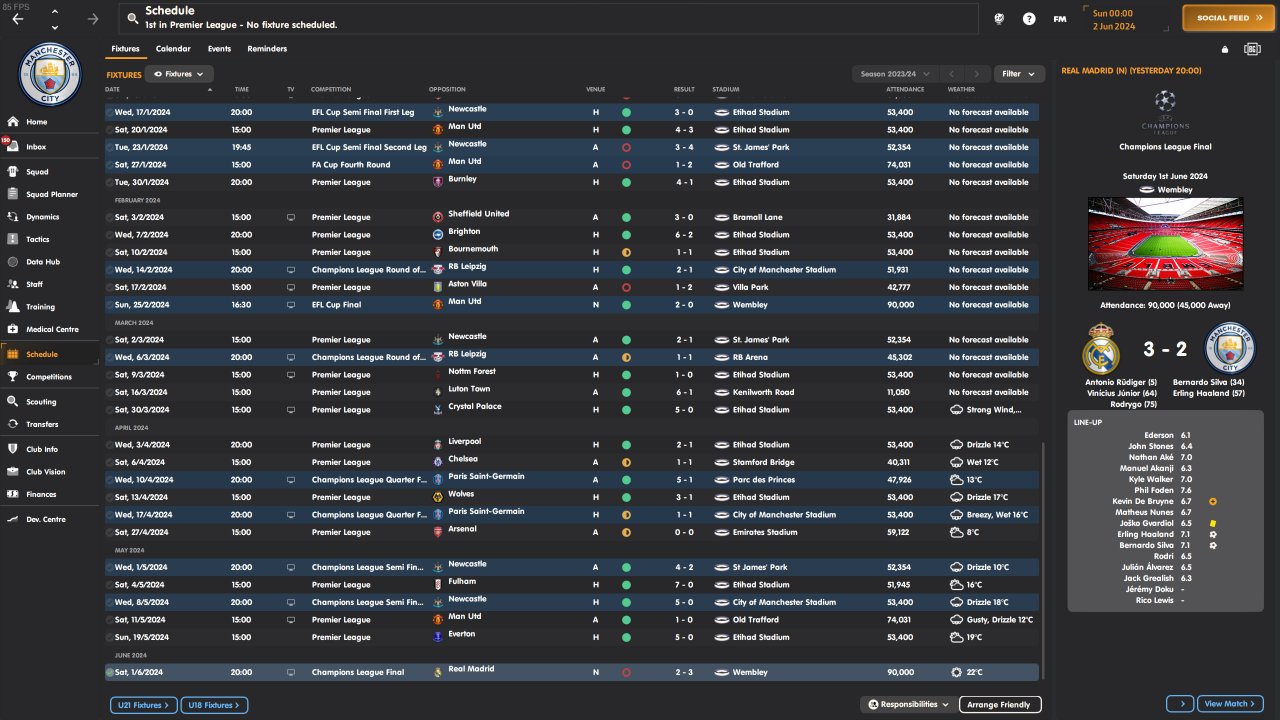Click the Manchester City club badge at top left
Viewport: 1280px width, 720px height.
tap(49, 73)
